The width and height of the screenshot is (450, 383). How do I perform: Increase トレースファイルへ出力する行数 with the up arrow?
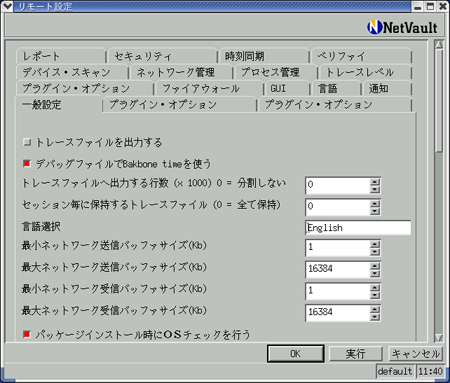(x=375, y=182)
